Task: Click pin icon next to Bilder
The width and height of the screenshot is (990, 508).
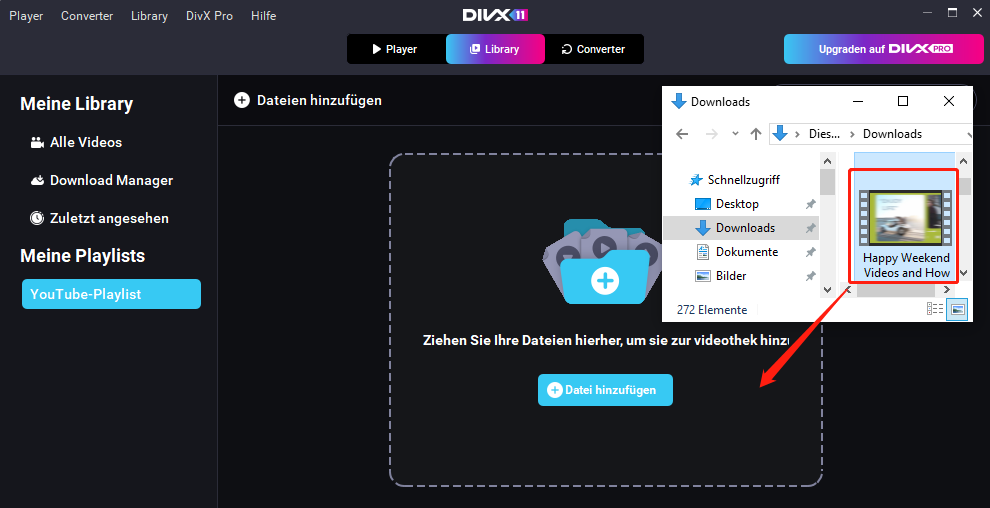Action: pos(810,276)
